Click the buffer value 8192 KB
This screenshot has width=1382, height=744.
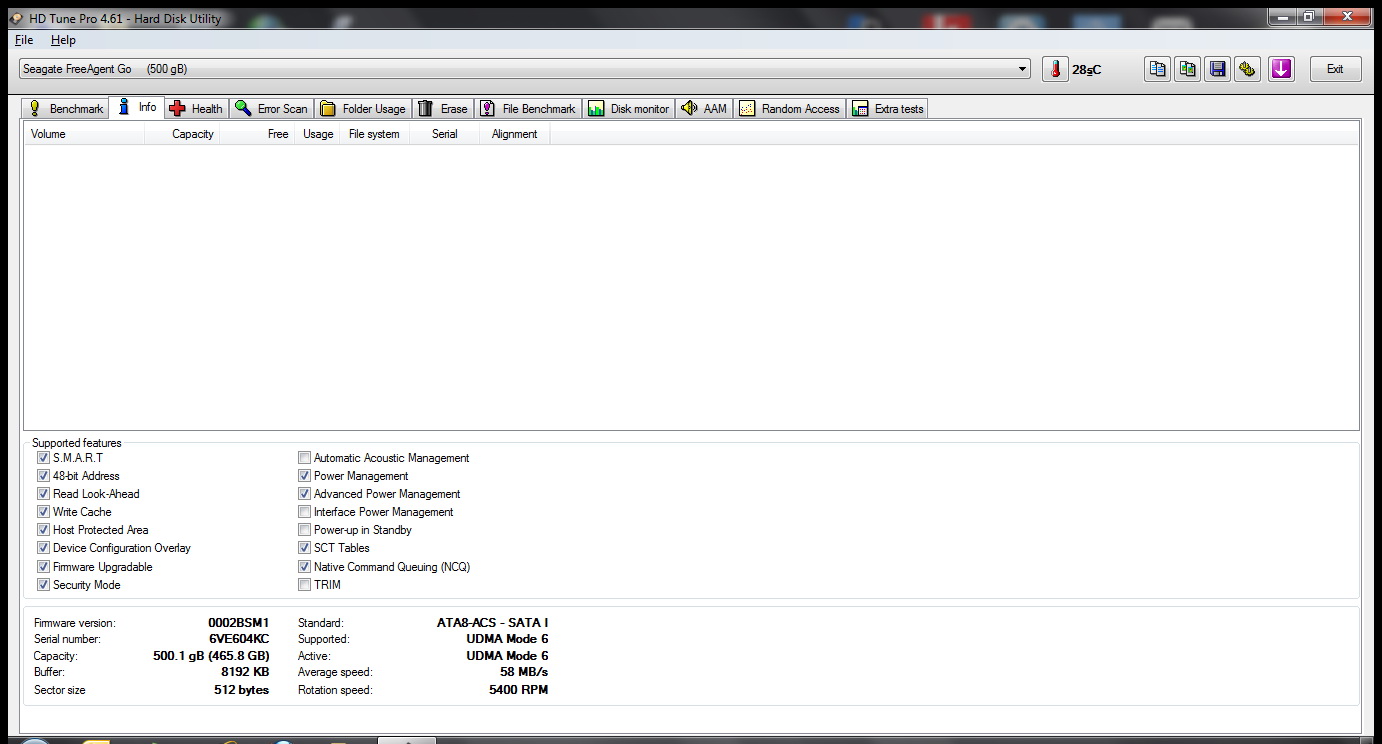245,672
